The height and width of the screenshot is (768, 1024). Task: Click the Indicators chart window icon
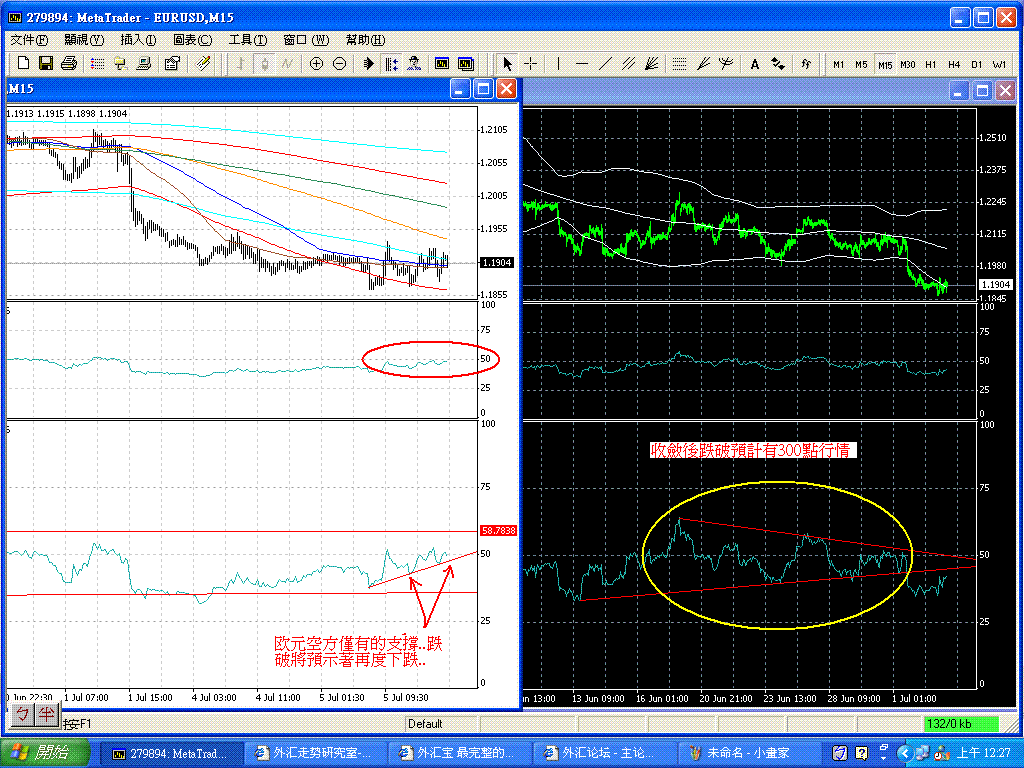(x=442, y=63)
